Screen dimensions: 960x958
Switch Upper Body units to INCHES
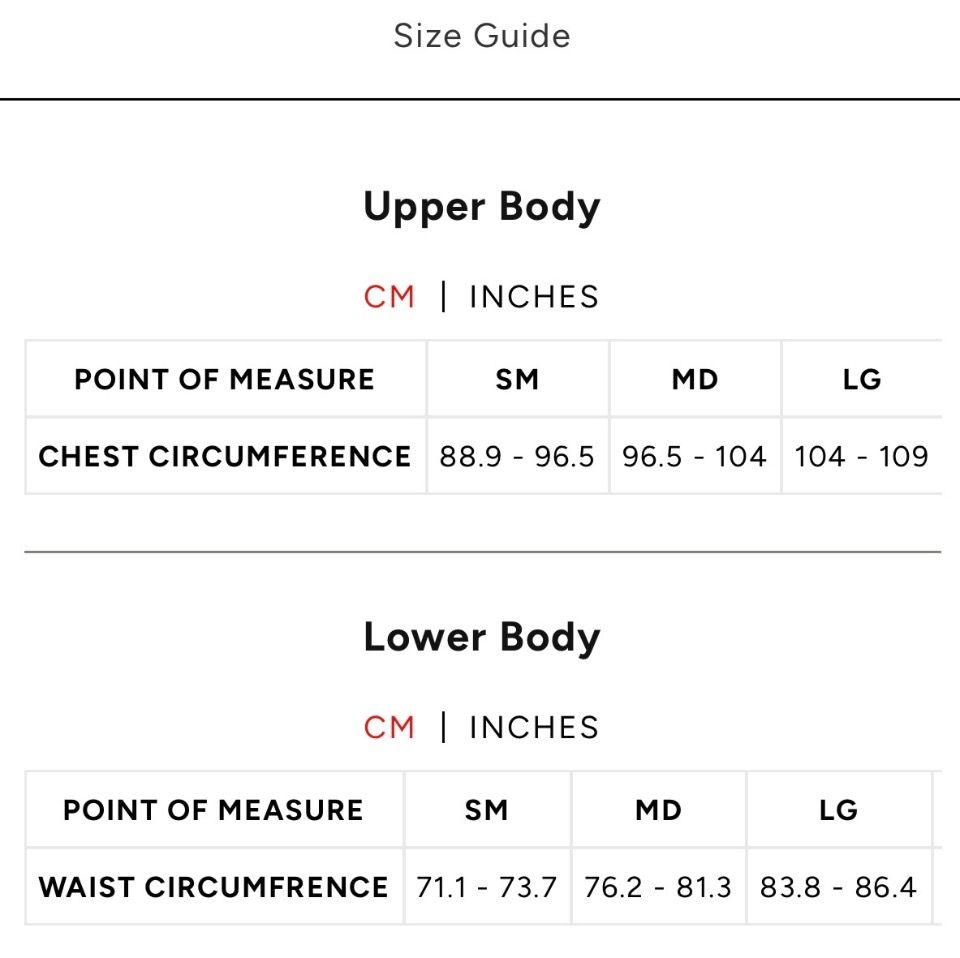coord(533,297)
